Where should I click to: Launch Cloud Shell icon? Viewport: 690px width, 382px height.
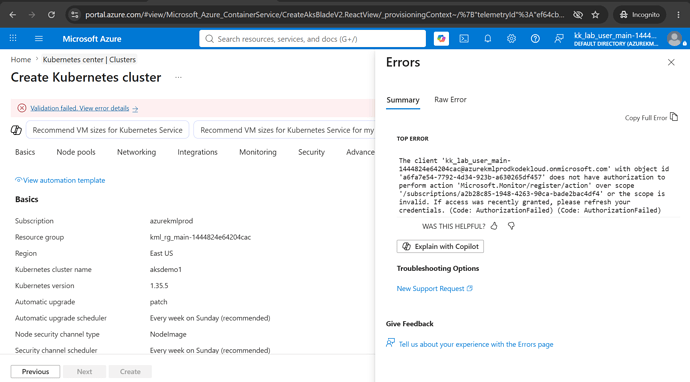pyautogui.click(x=464, y=39)
